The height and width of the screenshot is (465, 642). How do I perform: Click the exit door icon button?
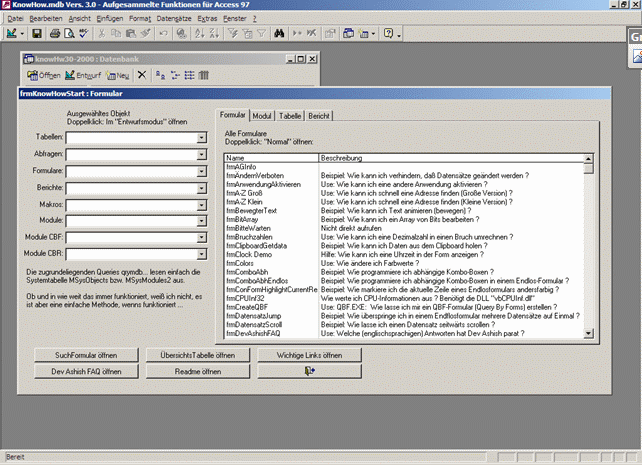310,371
